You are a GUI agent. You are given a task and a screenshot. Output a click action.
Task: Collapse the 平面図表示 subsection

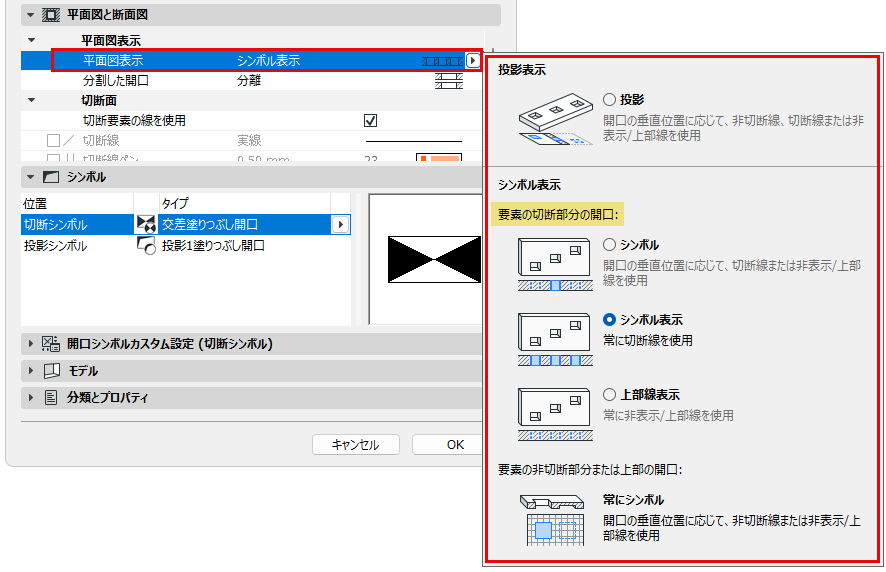[32, 40]
